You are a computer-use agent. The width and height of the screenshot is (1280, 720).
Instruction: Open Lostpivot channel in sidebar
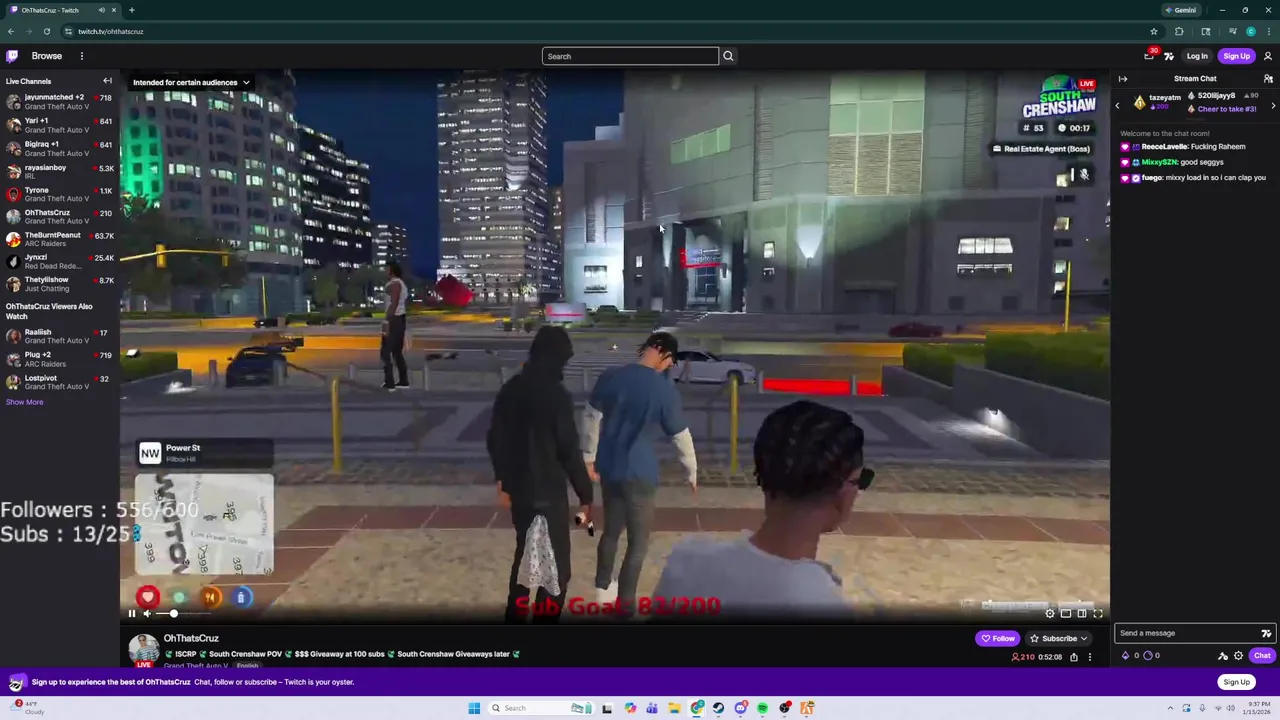(x=59, y=382)
